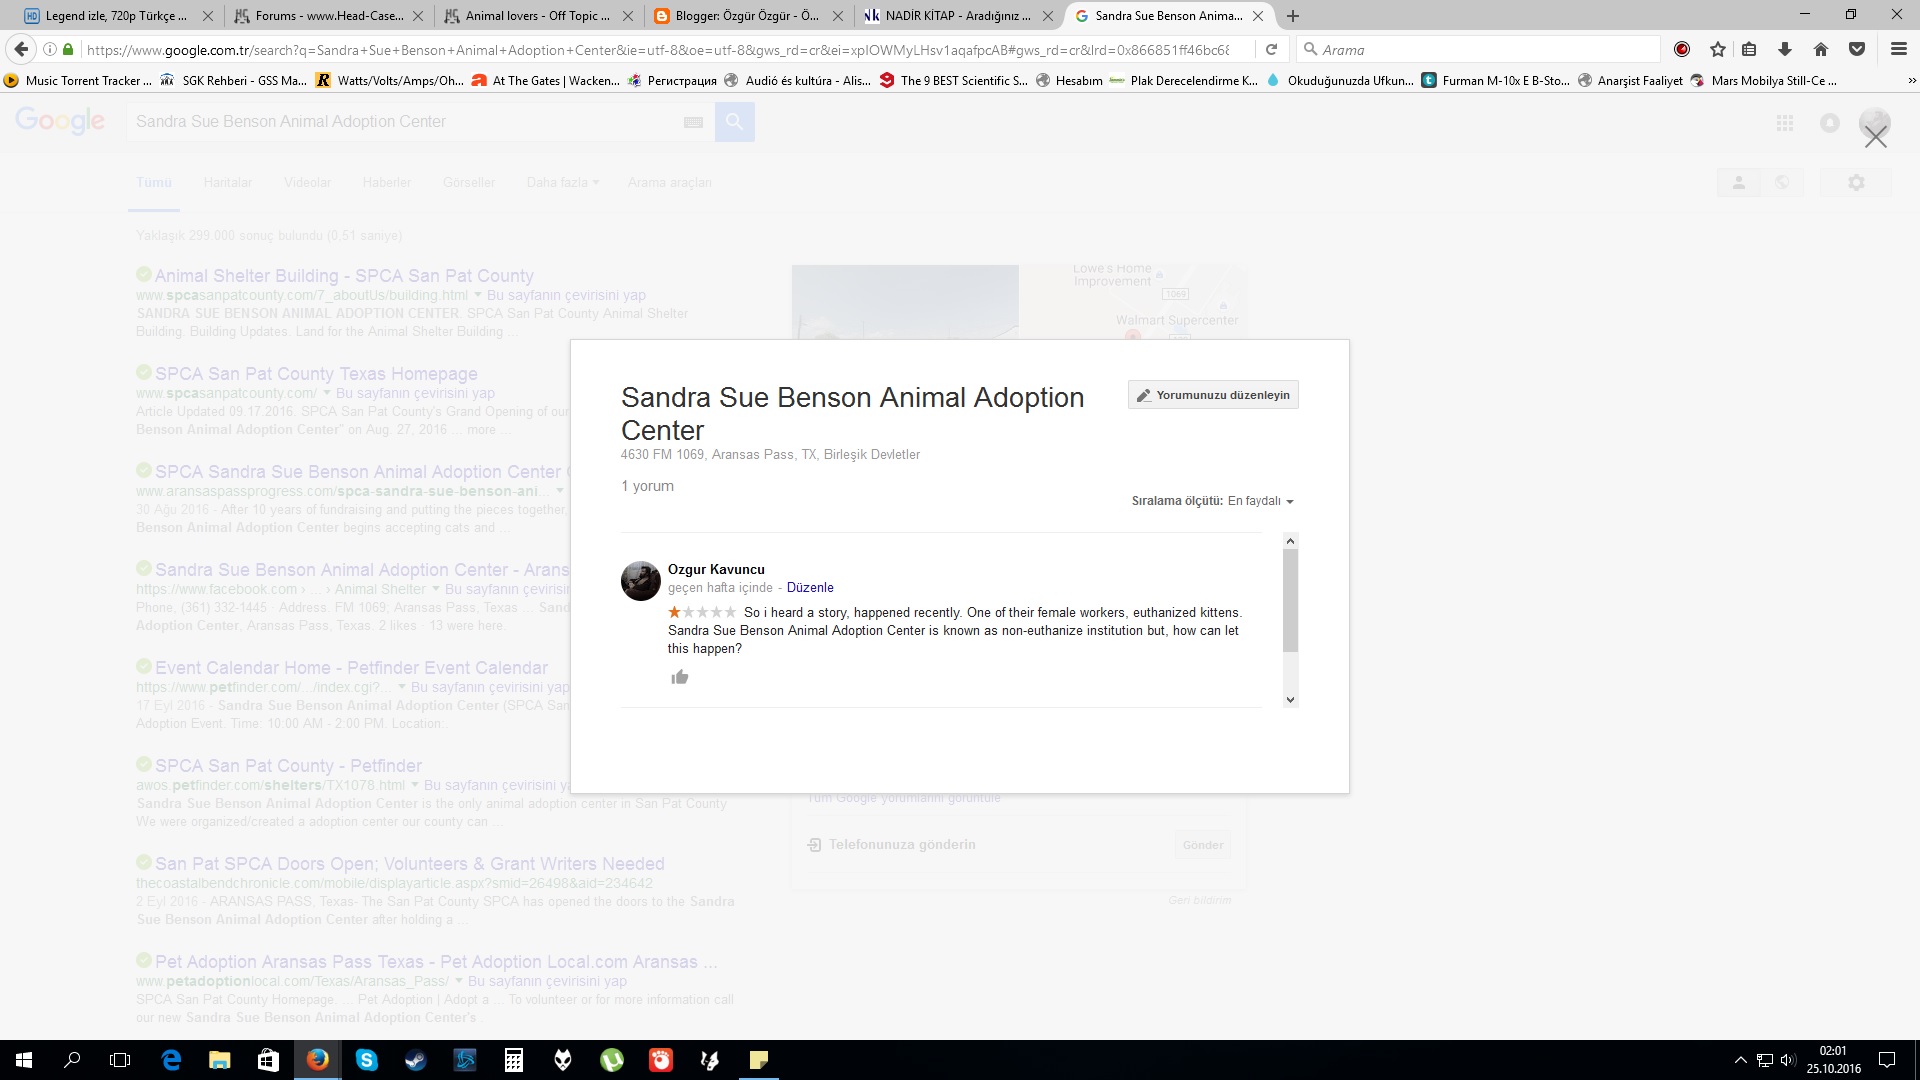Open Skype from the taskbar

click(x=367, y=1060)
